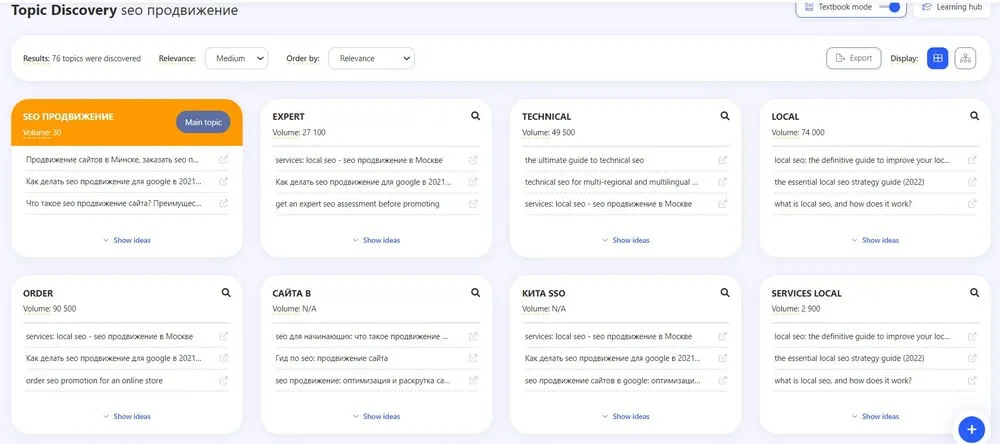The image size is (1000, 444).
Task: Click the 'Volume: 90 500' text
Action: pyautogui.click(x=49, y=309)
